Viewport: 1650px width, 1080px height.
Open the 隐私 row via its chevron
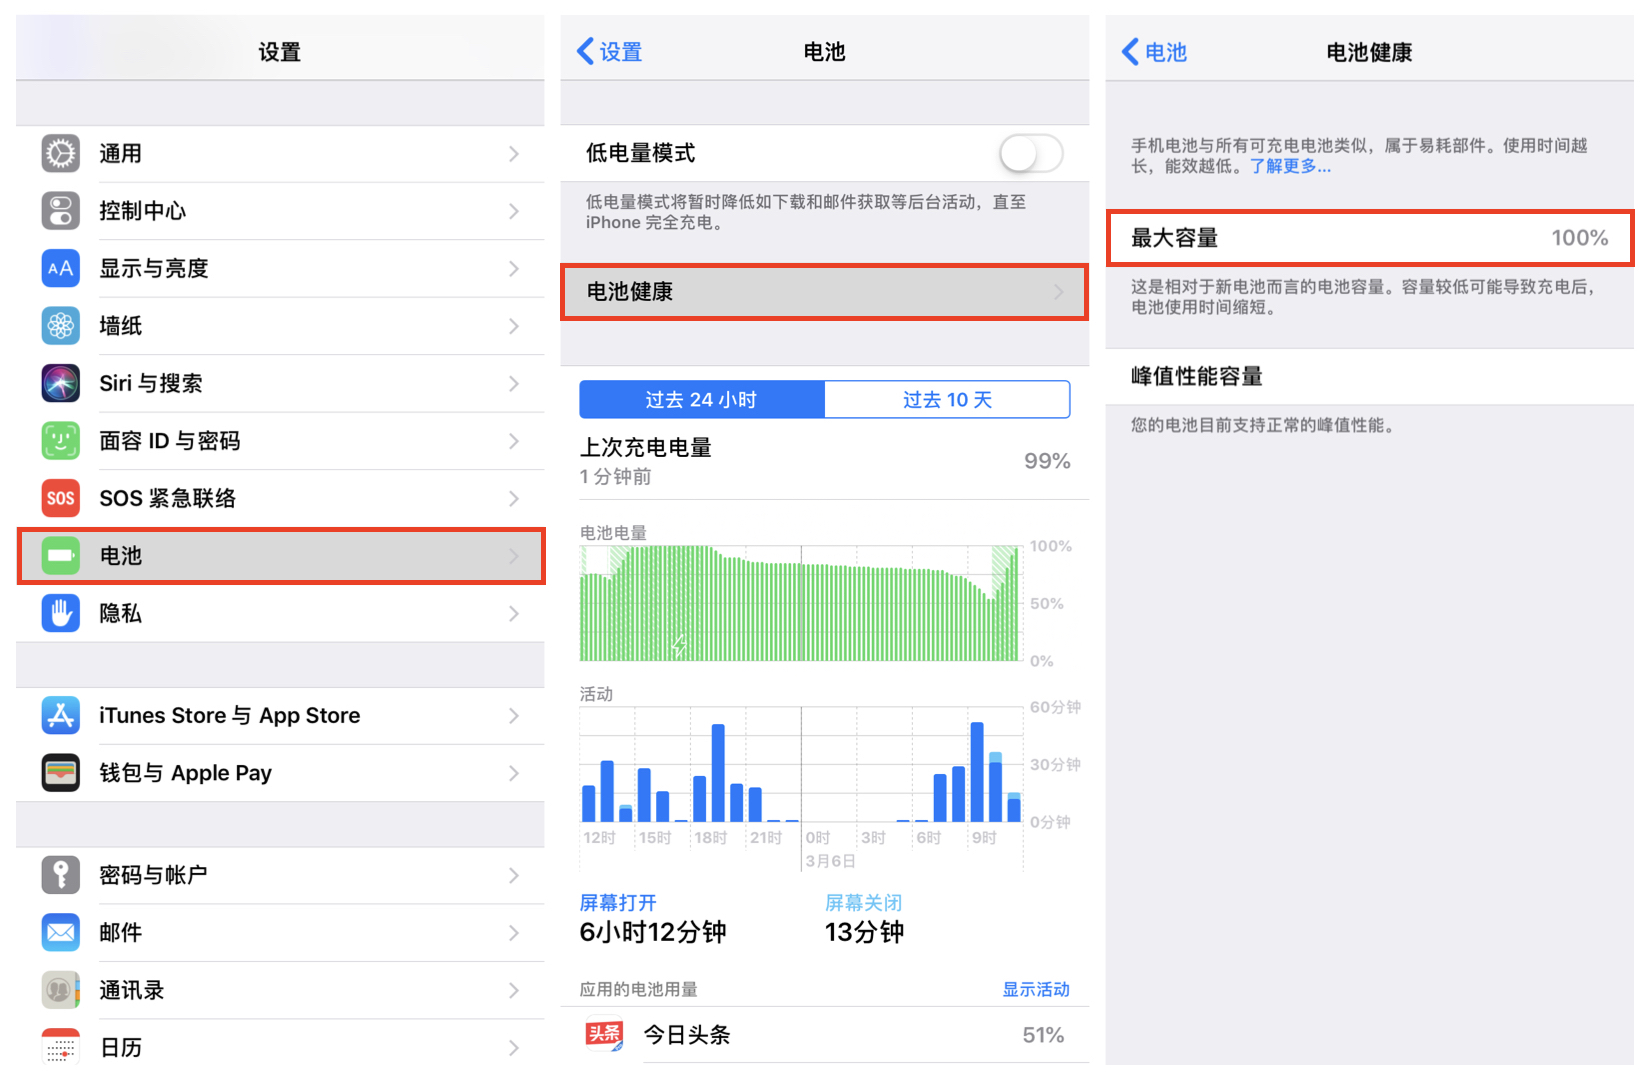click(514, 613)
